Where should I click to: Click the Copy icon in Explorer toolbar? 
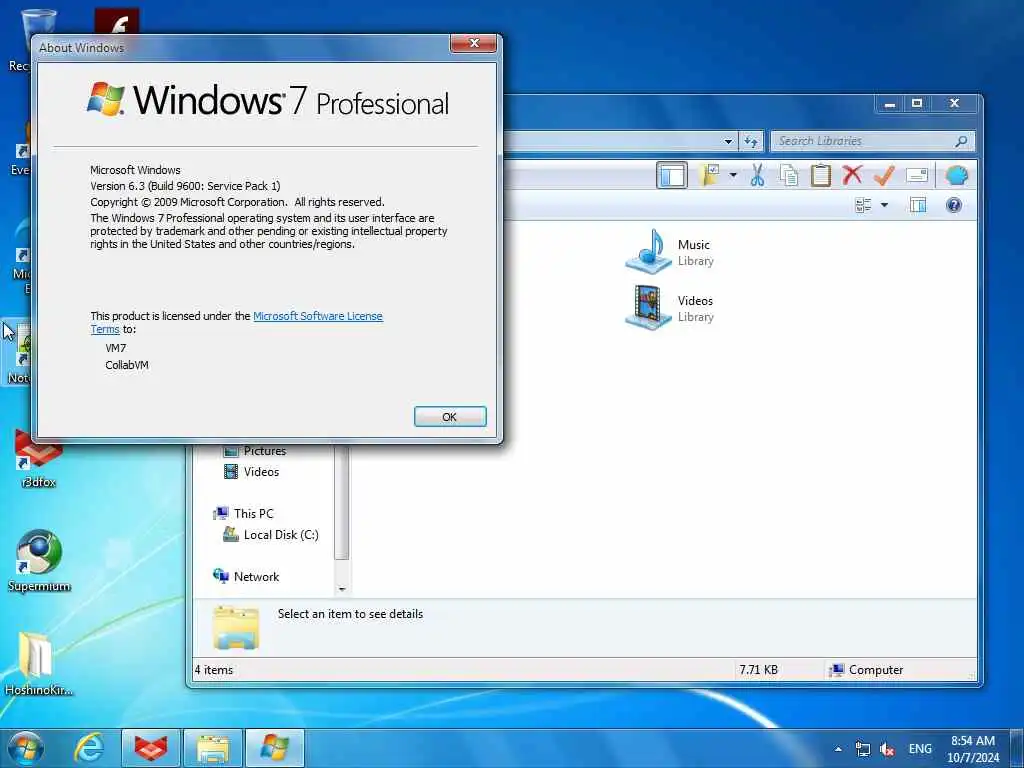789,175
